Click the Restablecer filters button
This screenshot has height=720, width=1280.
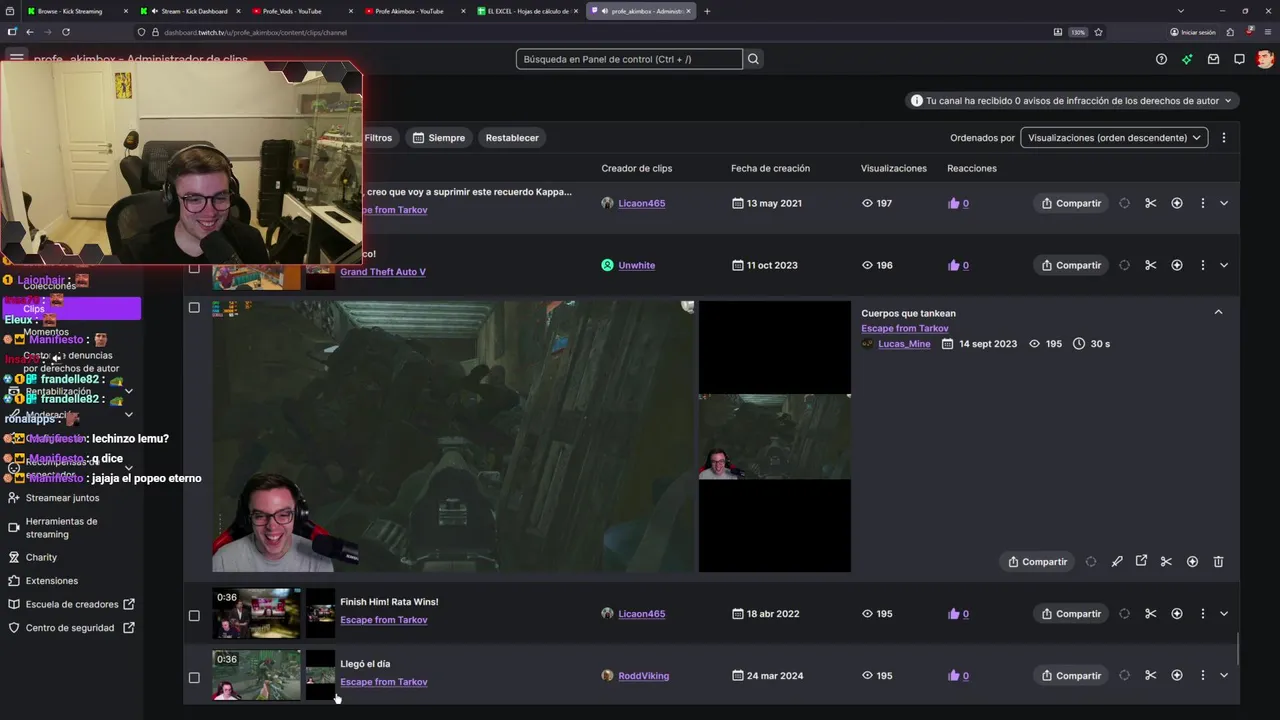[x=512, y=138]
